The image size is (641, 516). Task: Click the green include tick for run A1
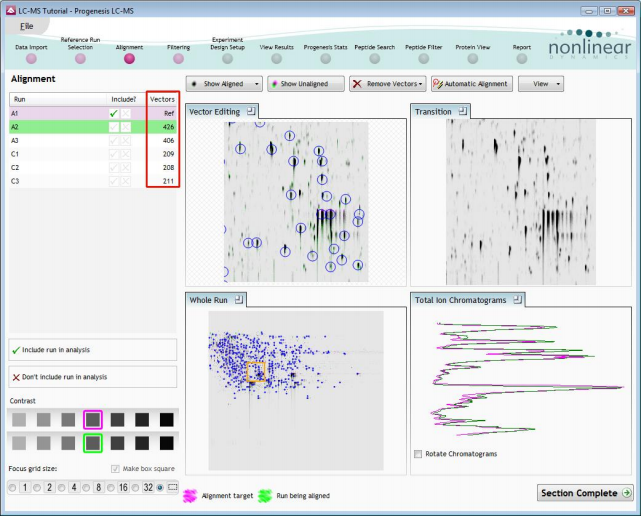114,113
